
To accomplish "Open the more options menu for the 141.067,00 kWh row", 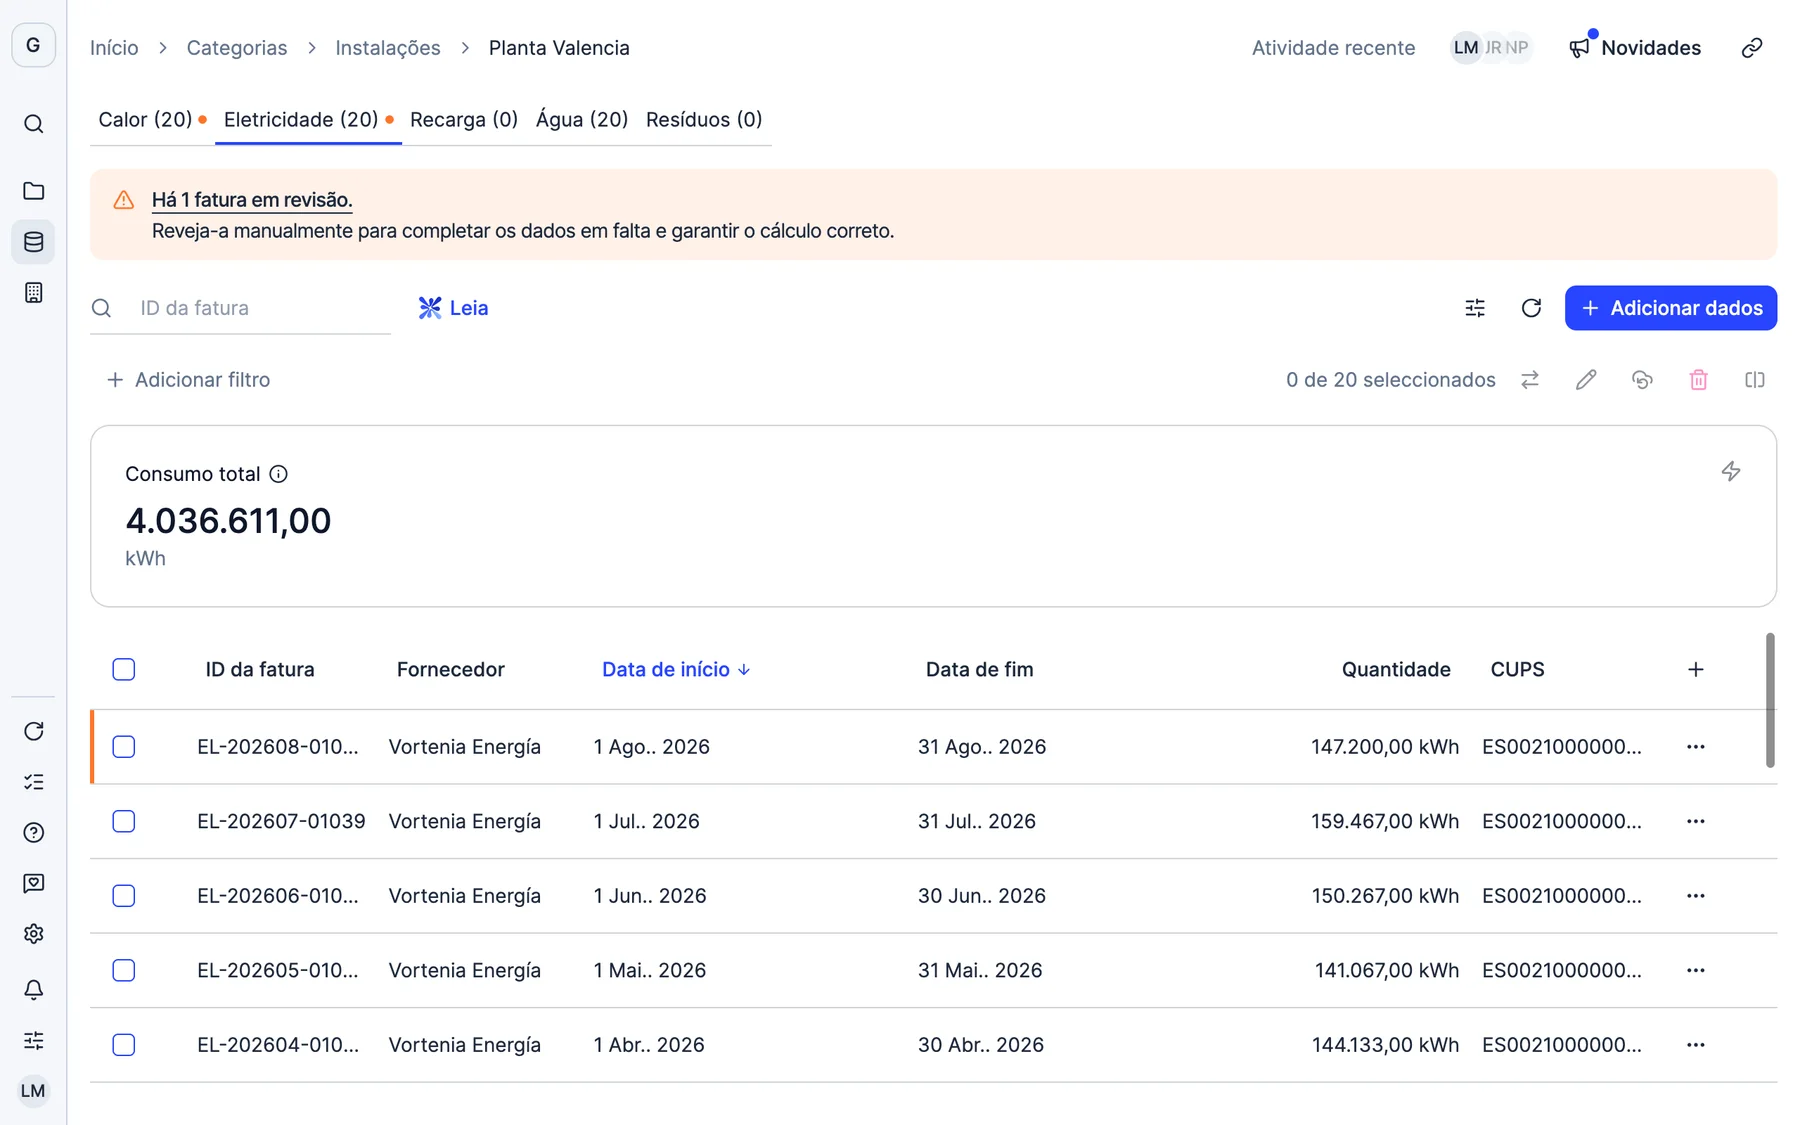I will pos(1695,970).
